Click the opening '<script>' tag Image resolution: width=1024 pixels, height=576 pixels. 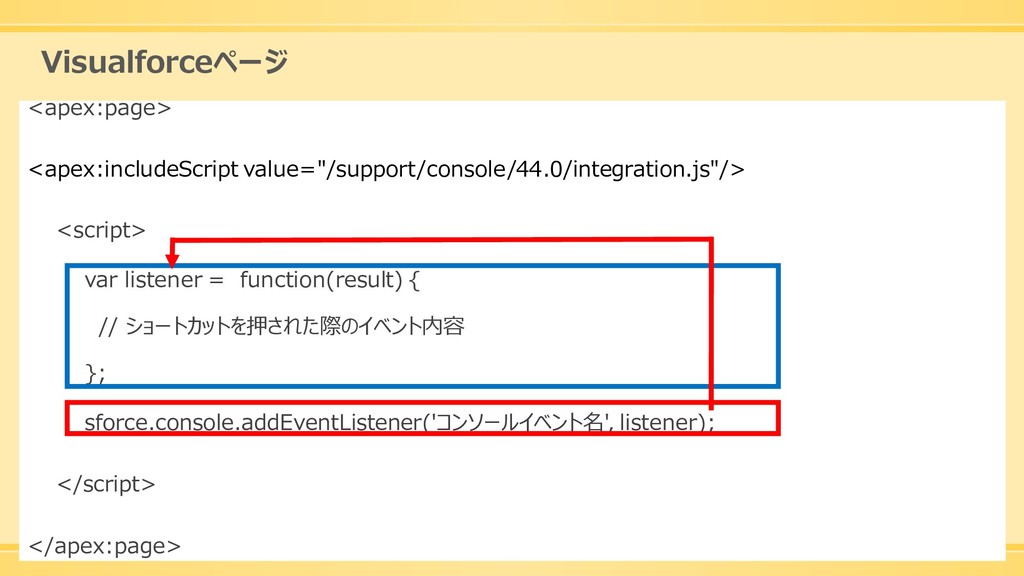pyautogui.click(x=101, y=231)
